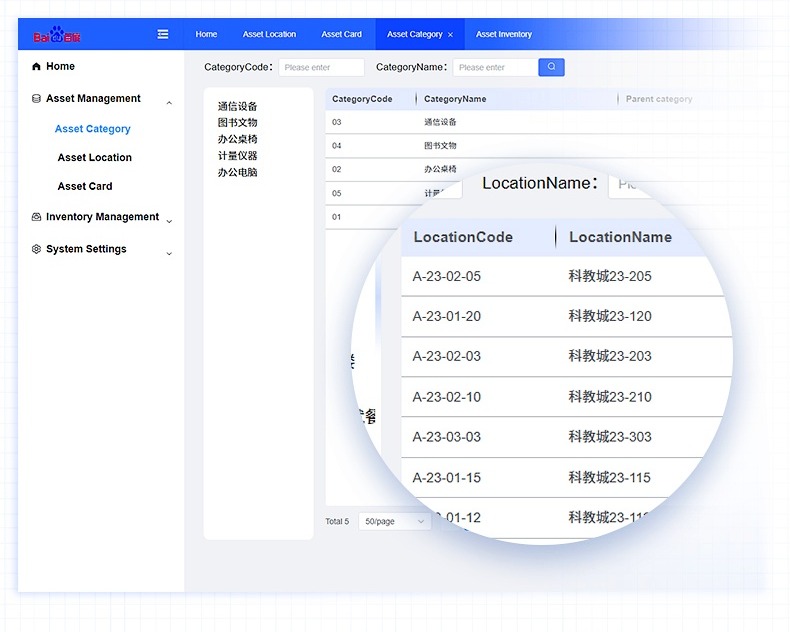
Task: Click the Baidu logo in header
Action: pyautogui.click(x=57, y=35)
